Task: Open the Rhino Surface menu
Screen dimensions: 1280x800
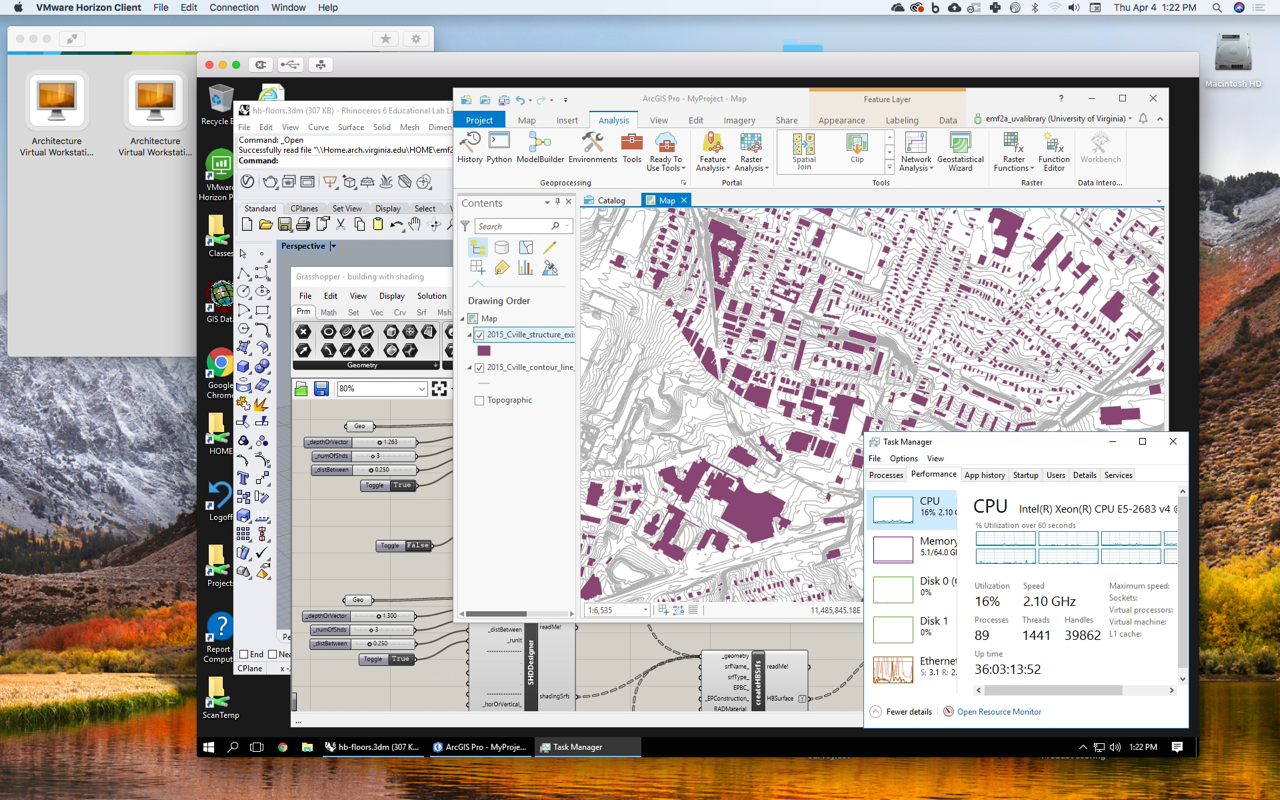Action: pyautogui.click(x=351, y=127)
